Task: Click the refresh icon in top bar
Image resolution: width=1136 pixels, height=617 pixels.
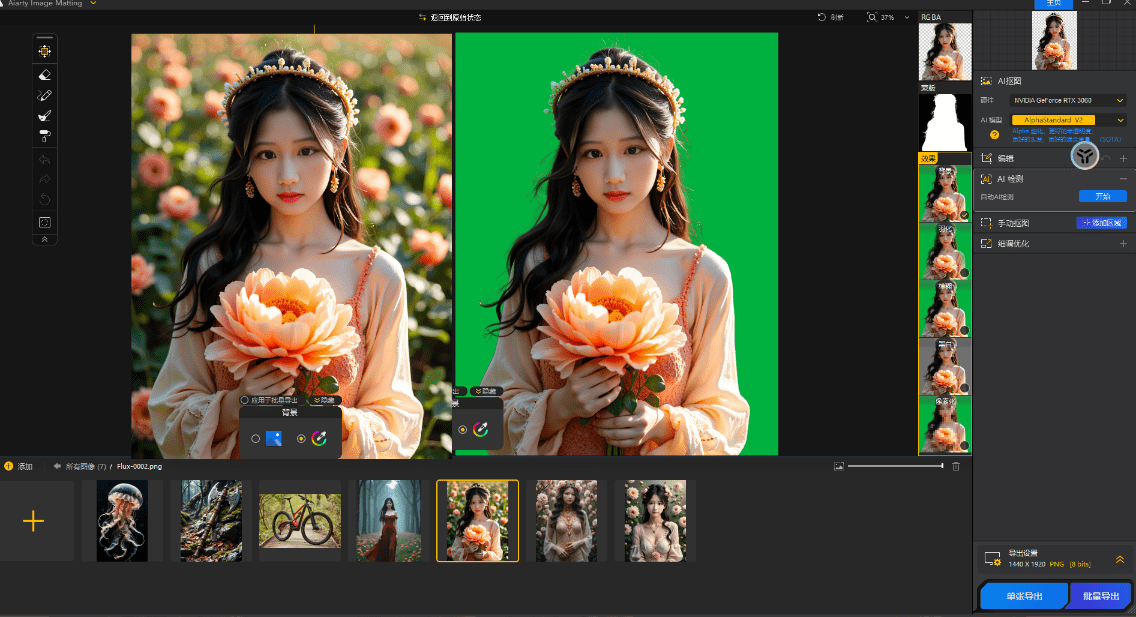Action: (x=822, y=17)
